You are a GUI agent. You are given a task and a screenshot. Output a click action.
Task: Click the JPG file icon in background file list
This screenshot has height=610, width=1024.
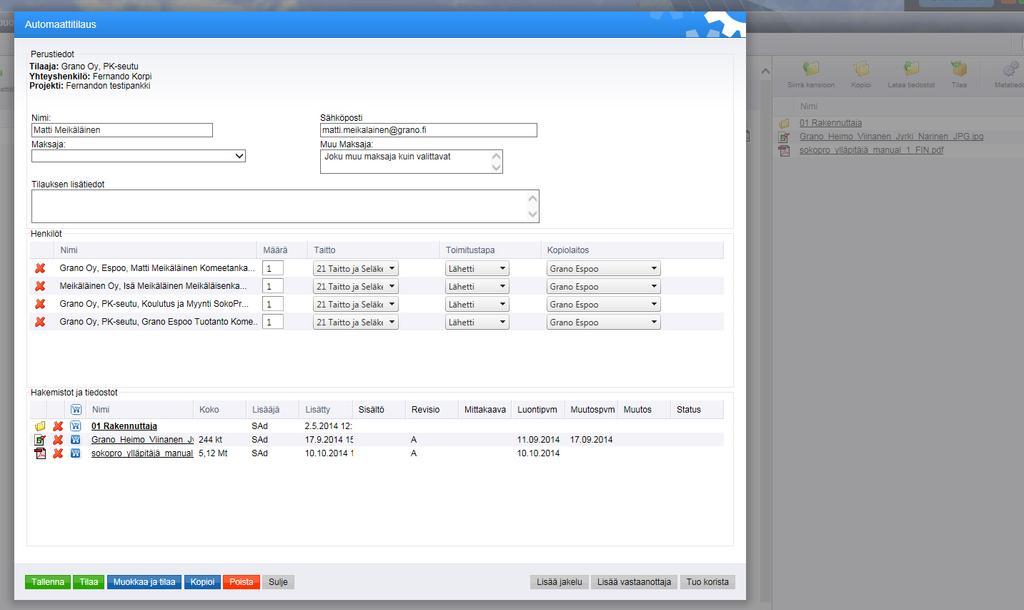[x=784, y=136]
